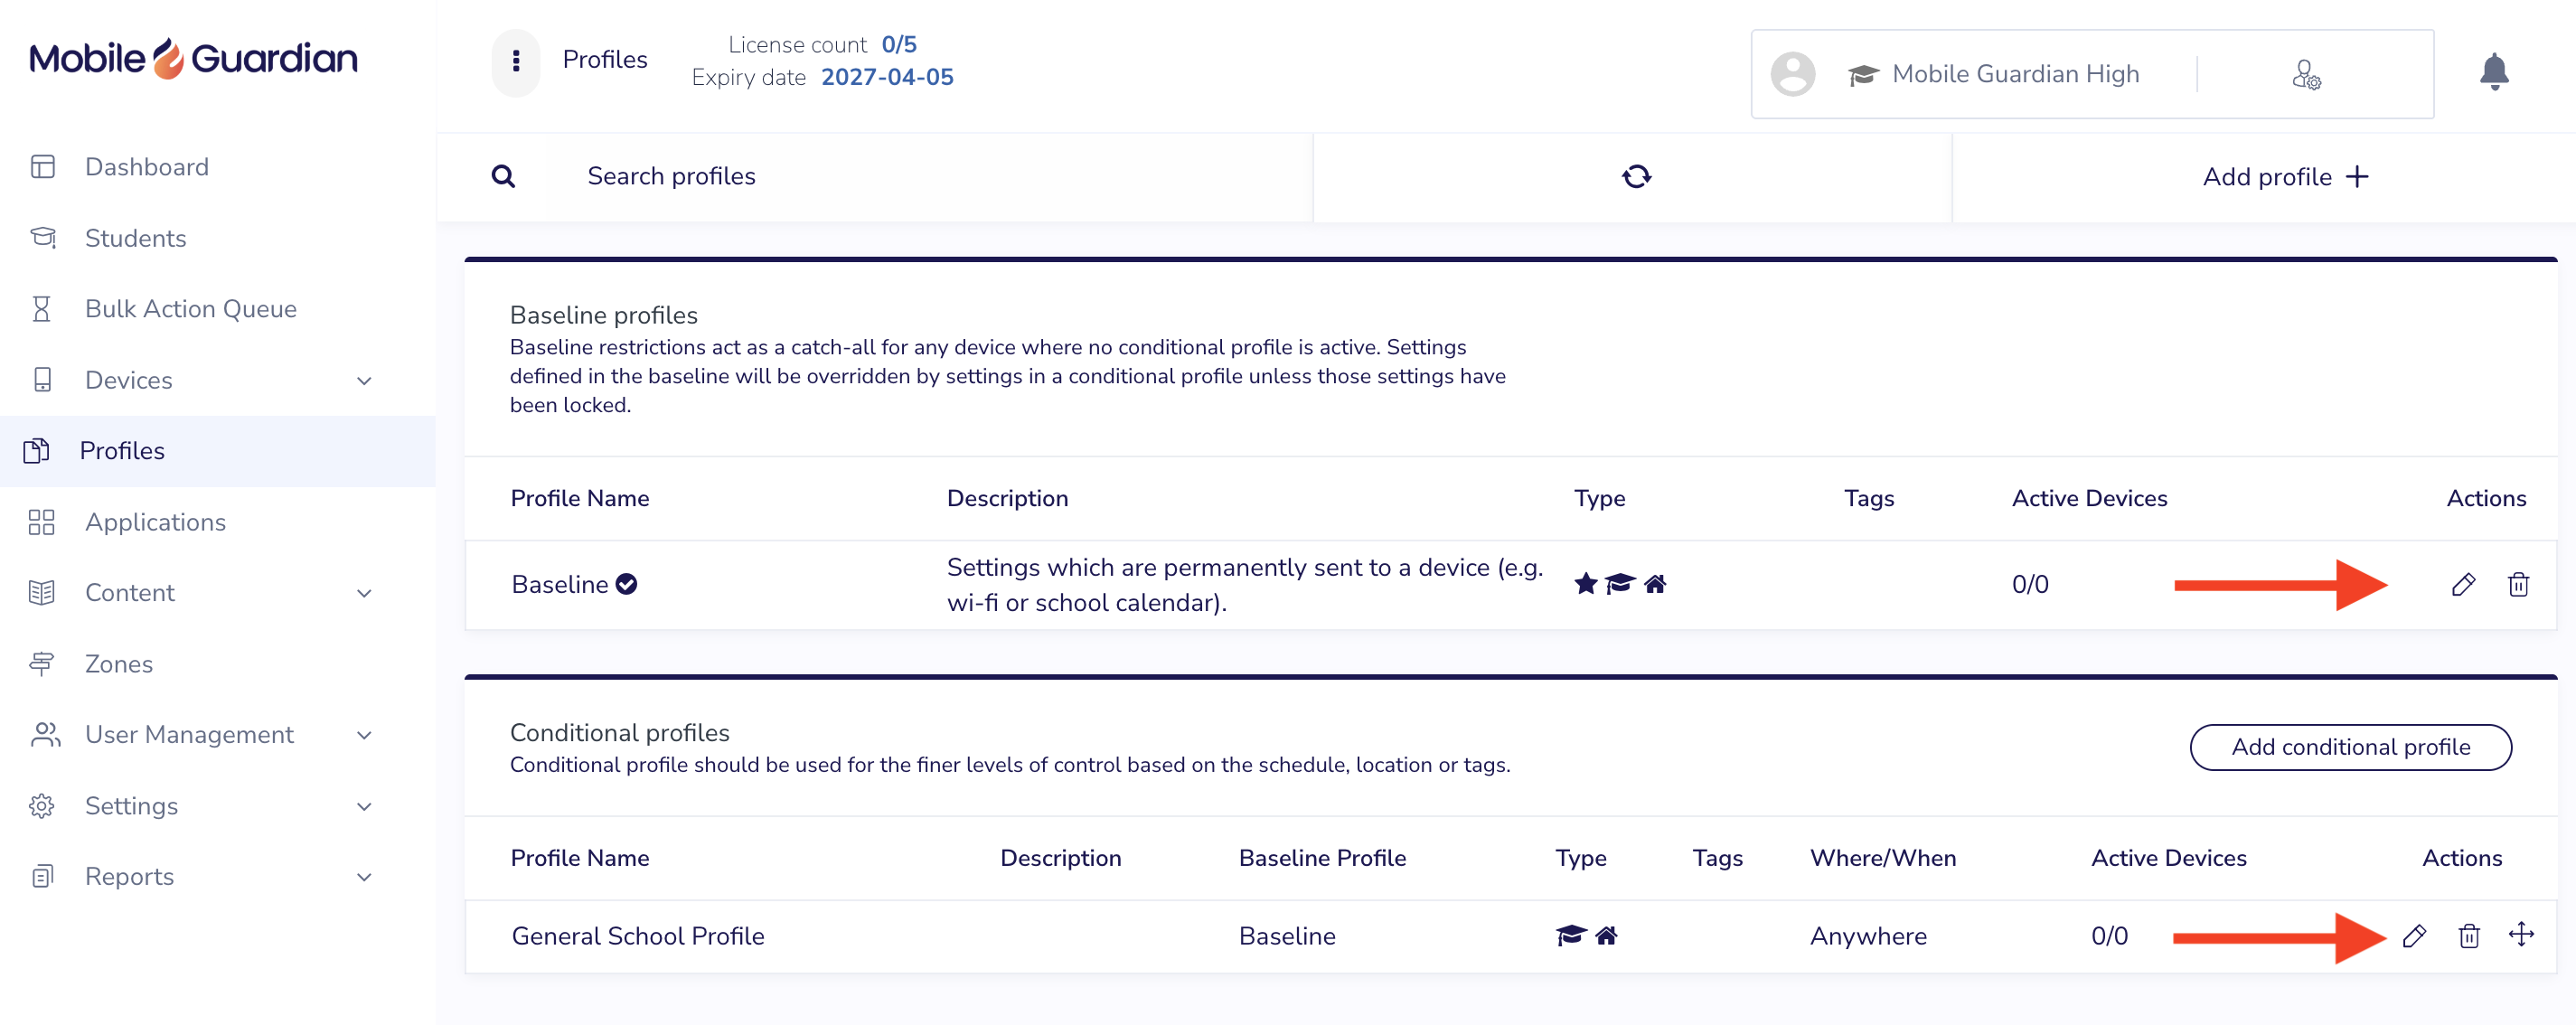
Task: Edit the Baseline profile with pencil icon
Action: tap(2463, 584)
